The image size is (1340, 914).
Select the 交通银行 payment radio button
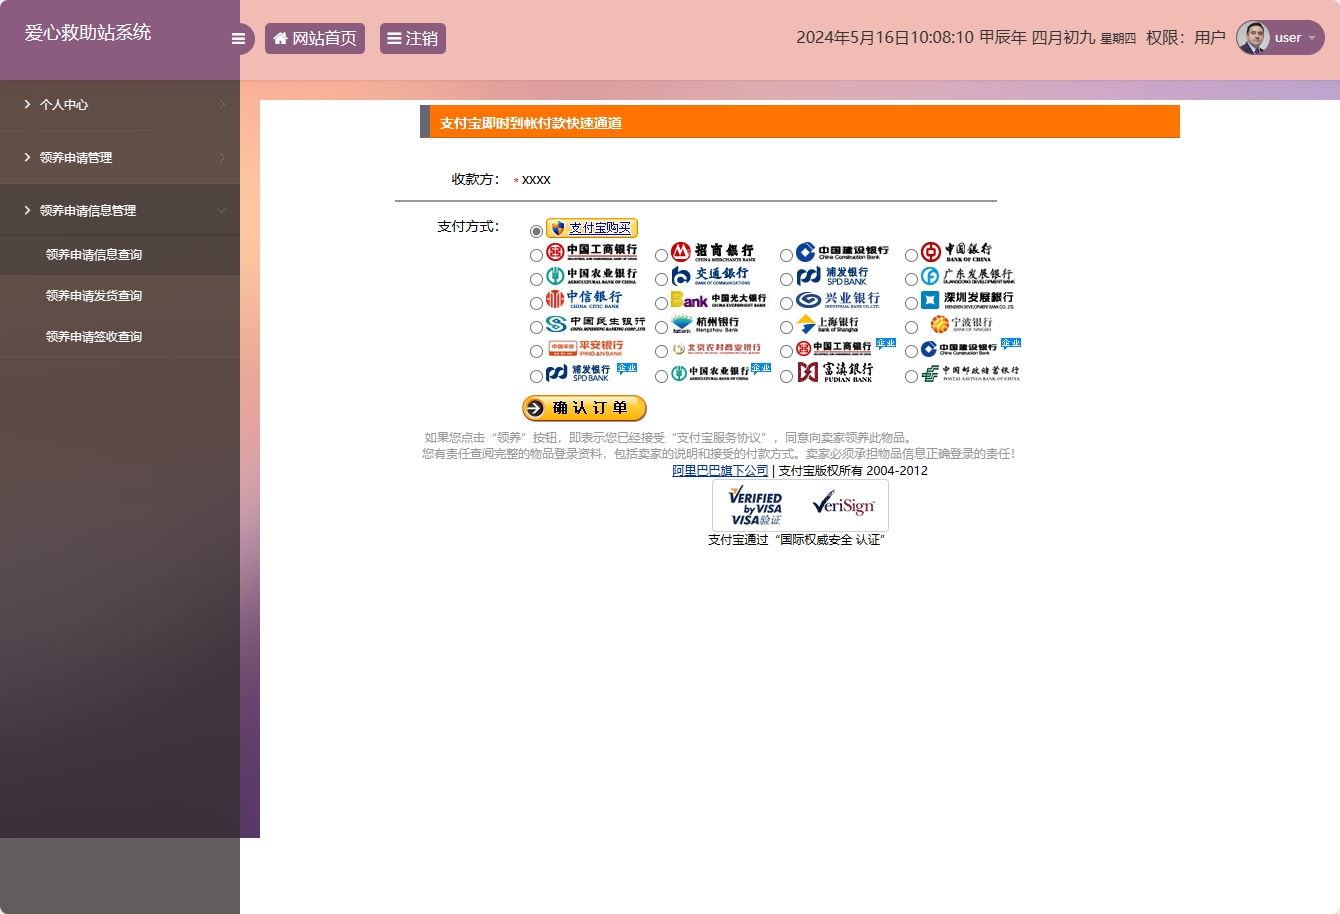pyautogui.click(x=661, y=278)
